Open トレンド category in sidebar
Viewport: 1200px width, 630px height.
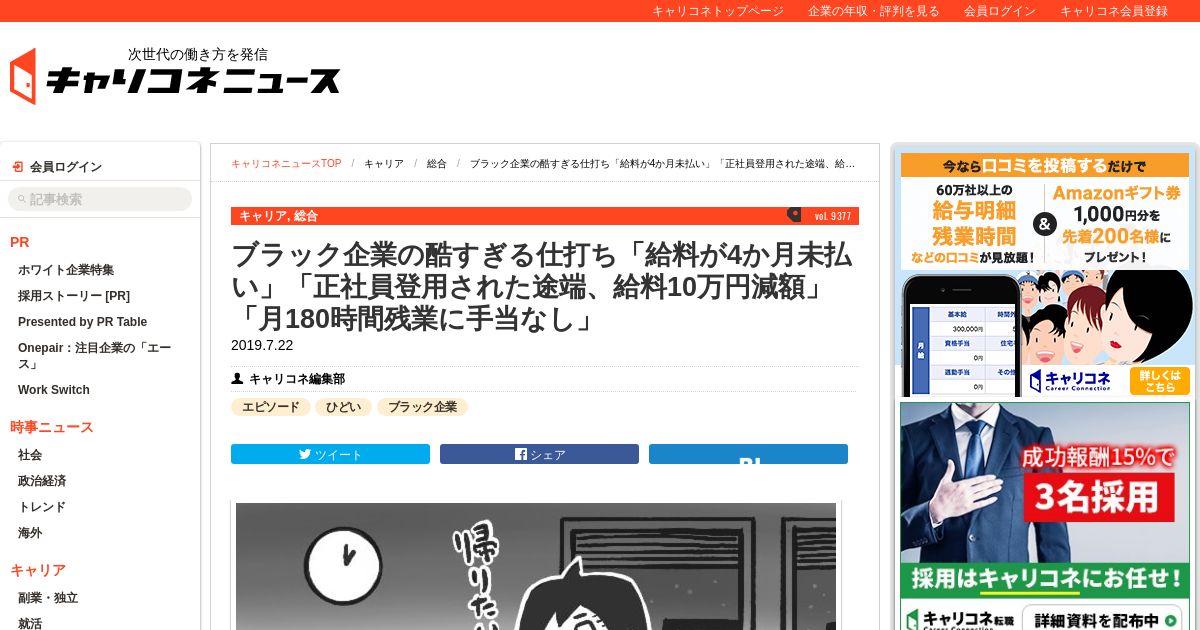tap(42, 507)
